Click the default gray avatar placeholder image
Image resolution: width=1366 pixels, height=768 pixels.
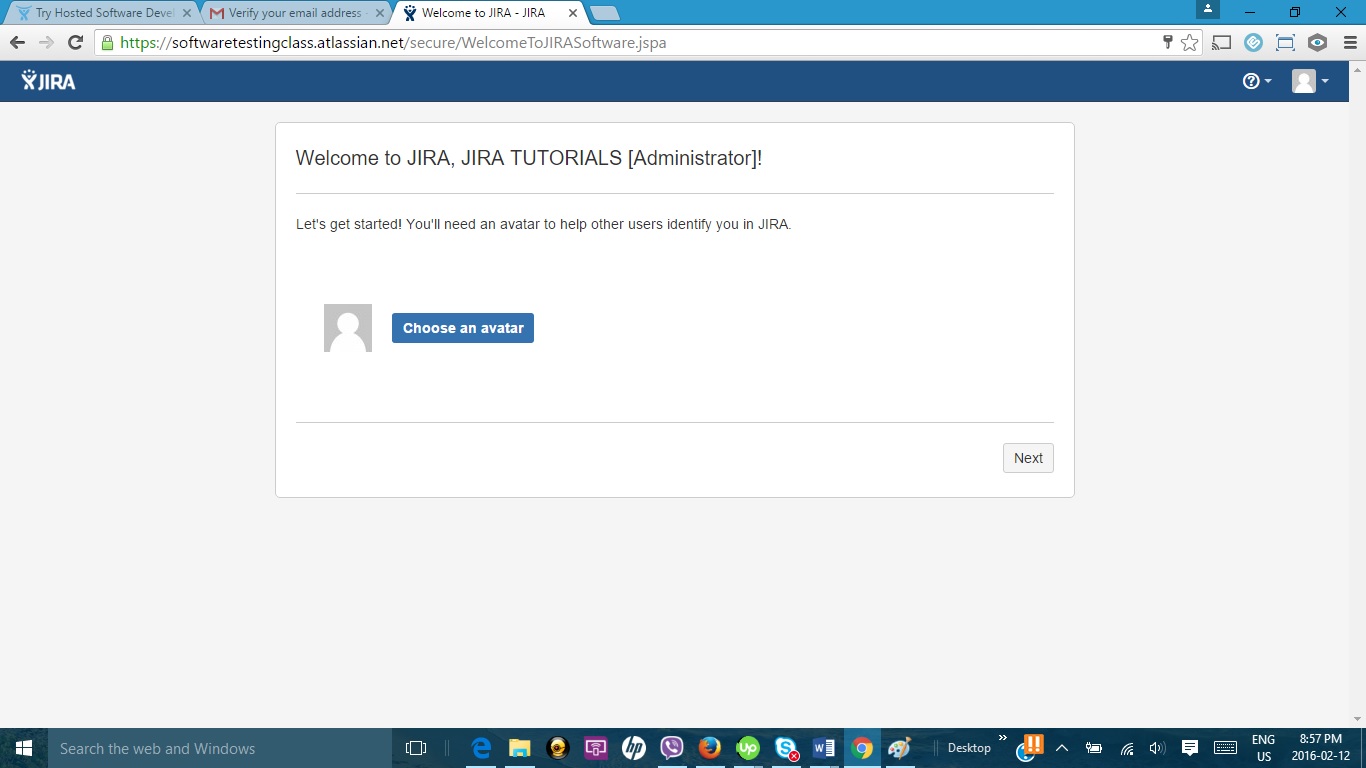point(348,328)
